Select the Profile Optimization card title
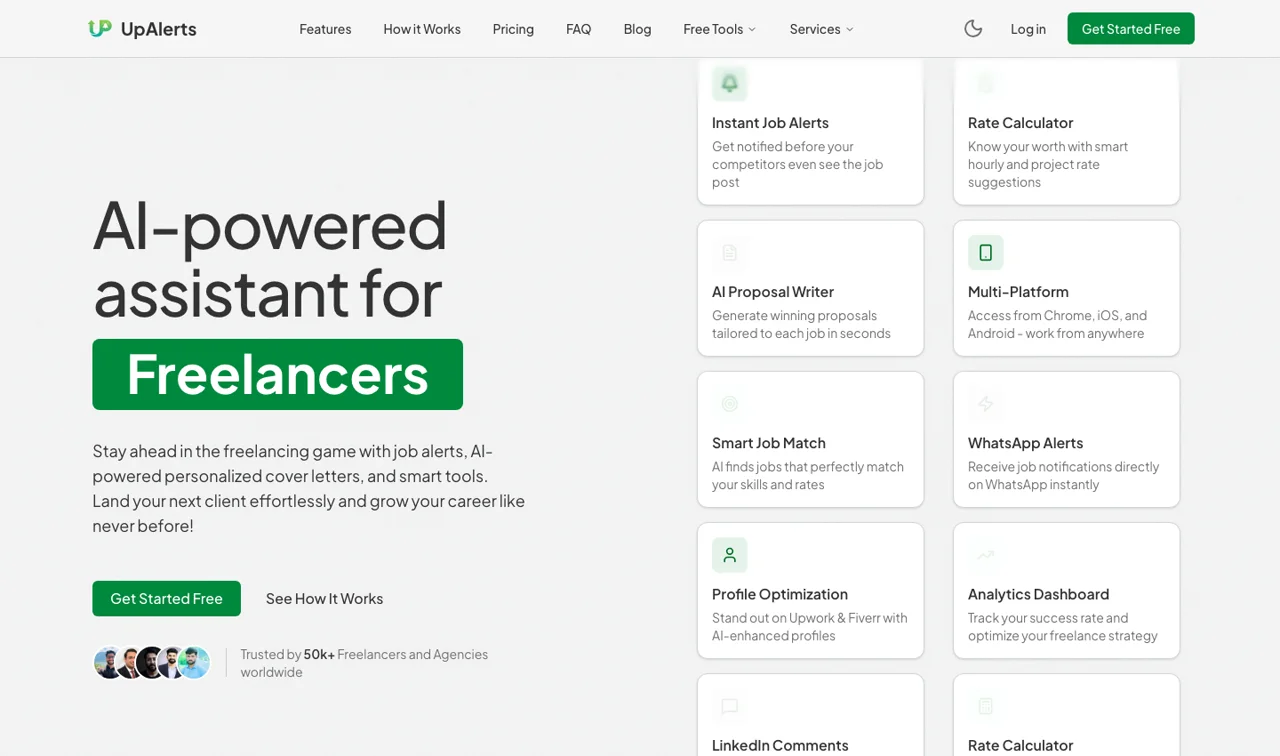The image size is (1280, 756). (x=780, y=594)
